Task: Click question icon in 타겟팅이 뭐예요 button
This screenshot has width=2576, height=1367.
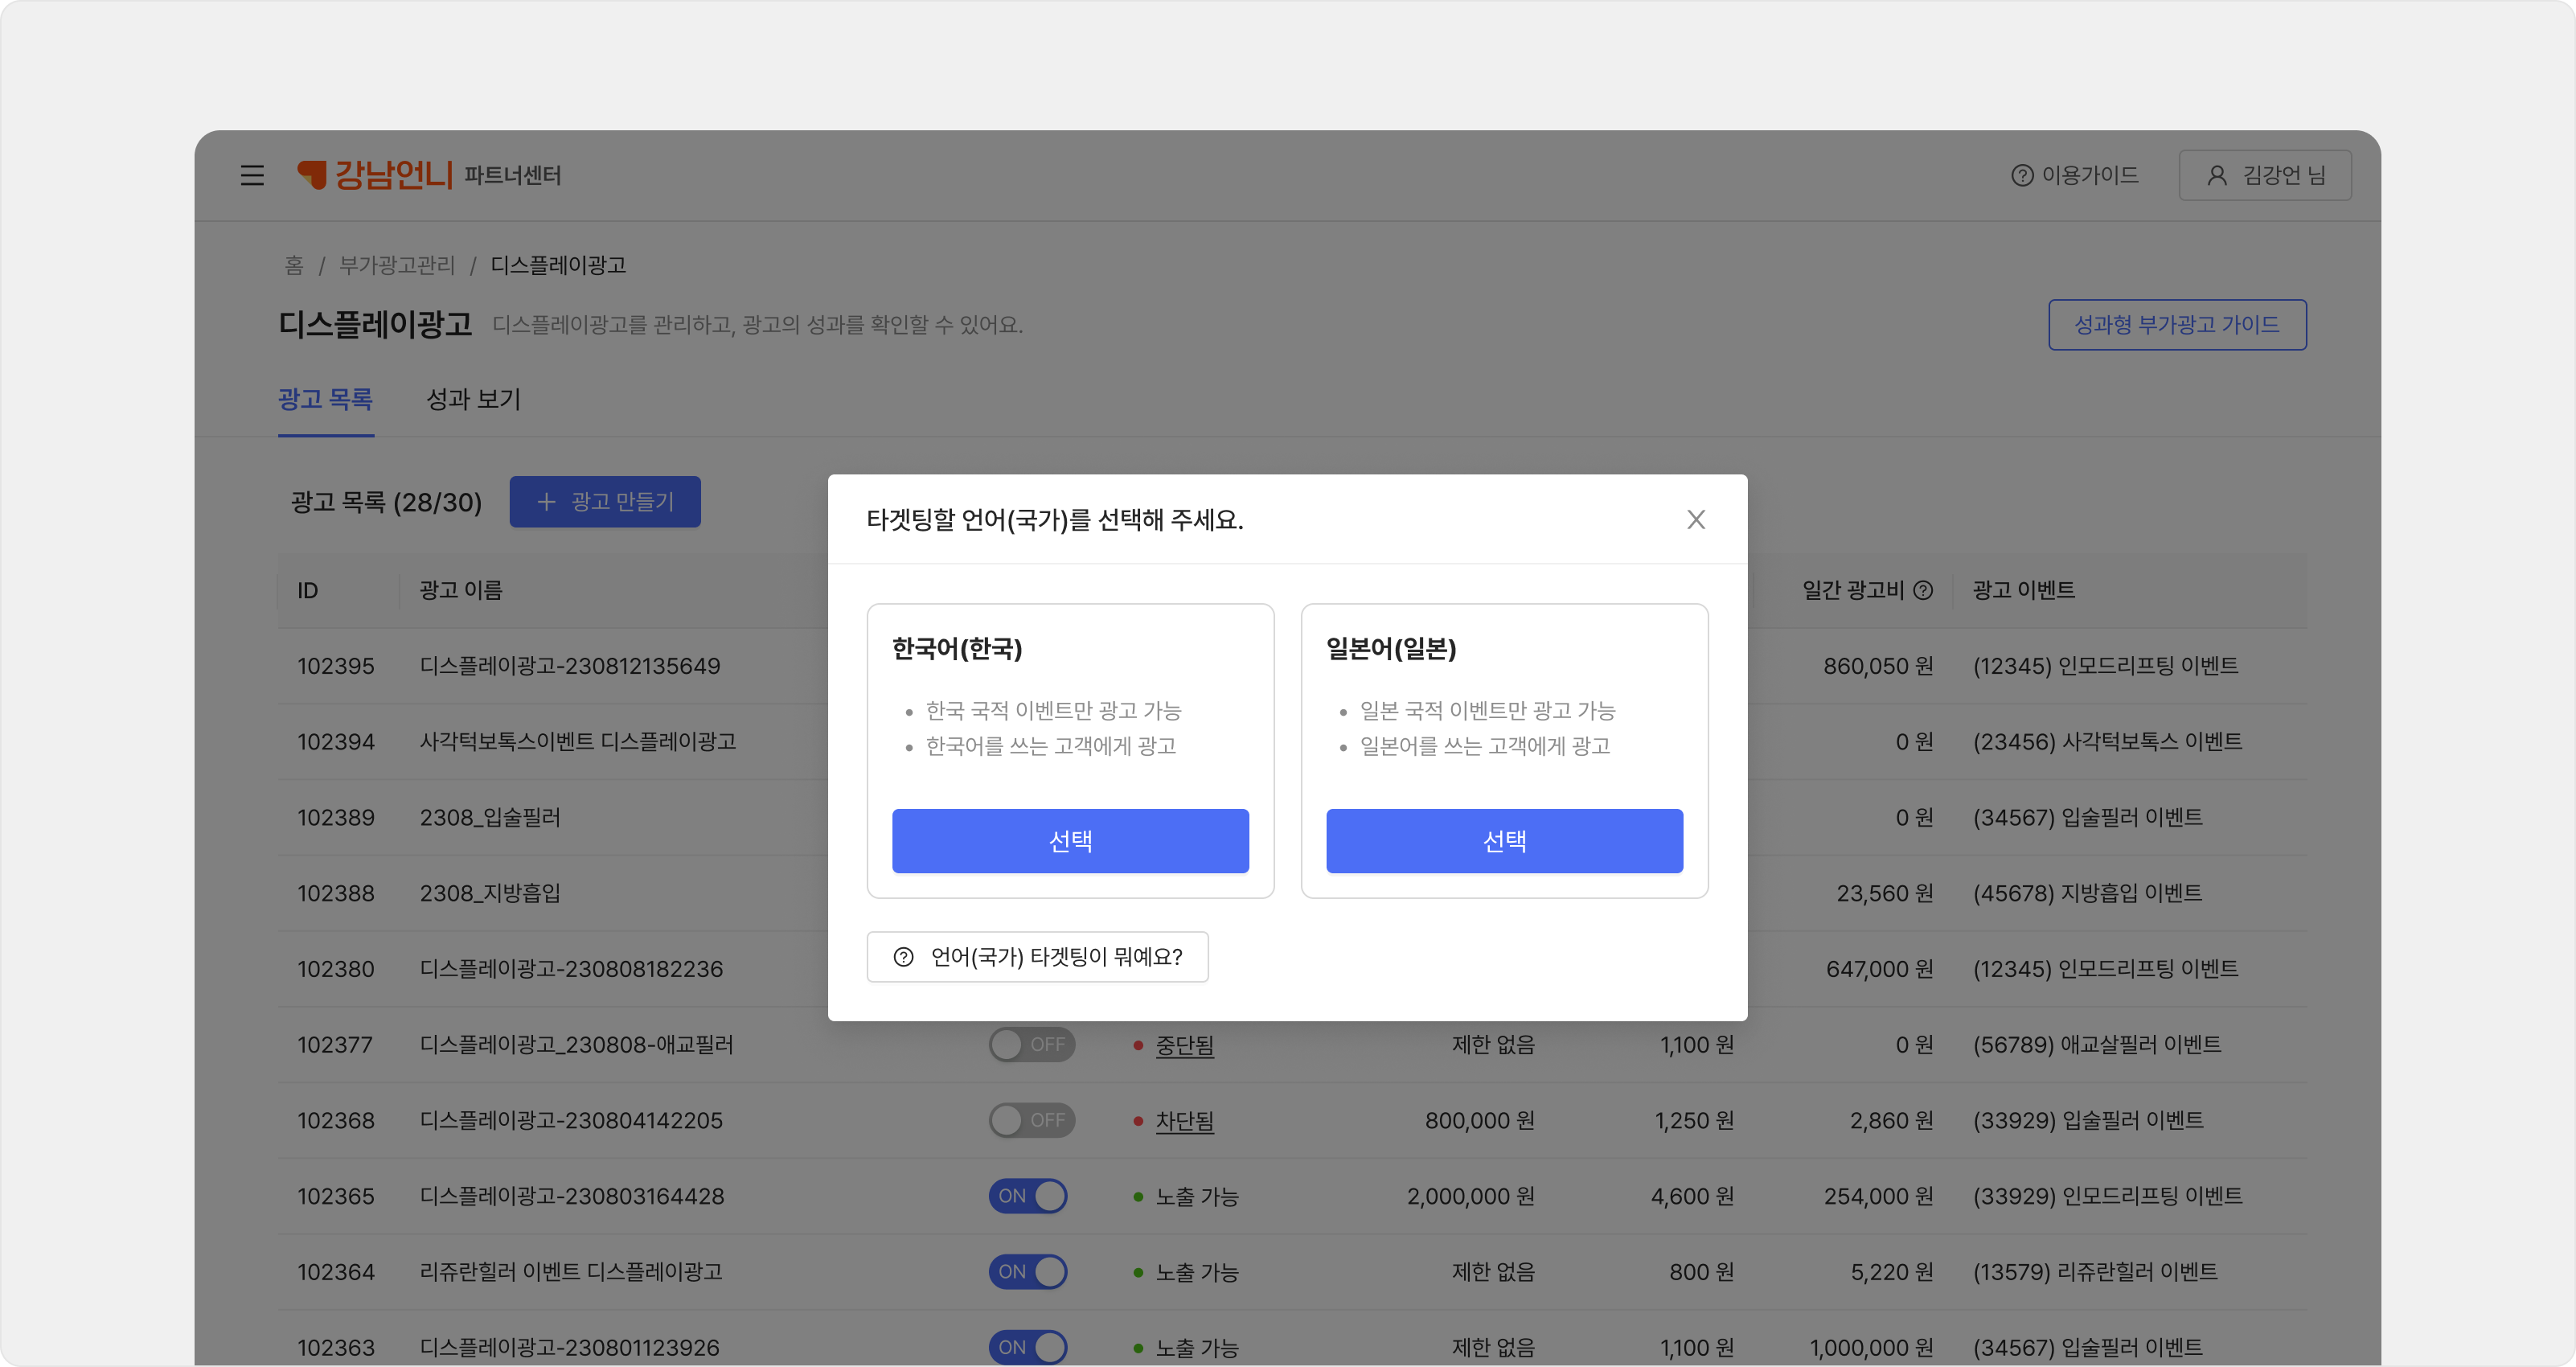Action: 903,957
